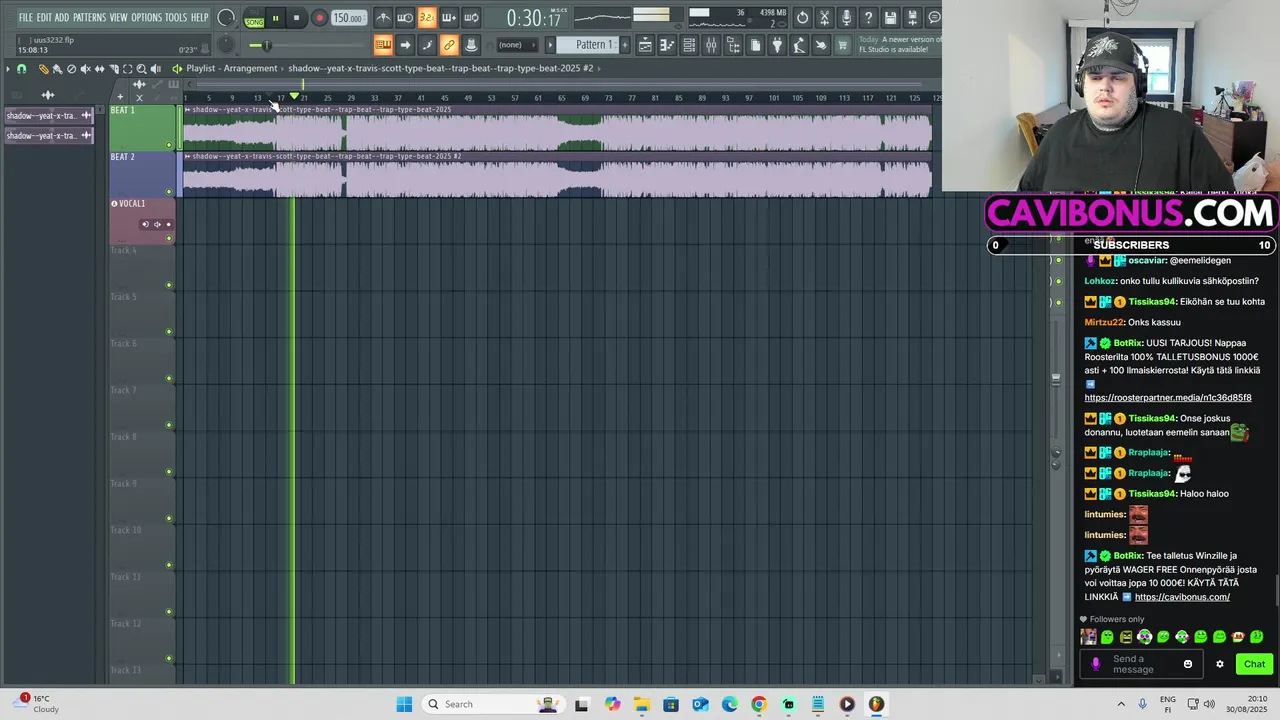Click the save project floppy icon
The image size is (1280, 720).
890,18
